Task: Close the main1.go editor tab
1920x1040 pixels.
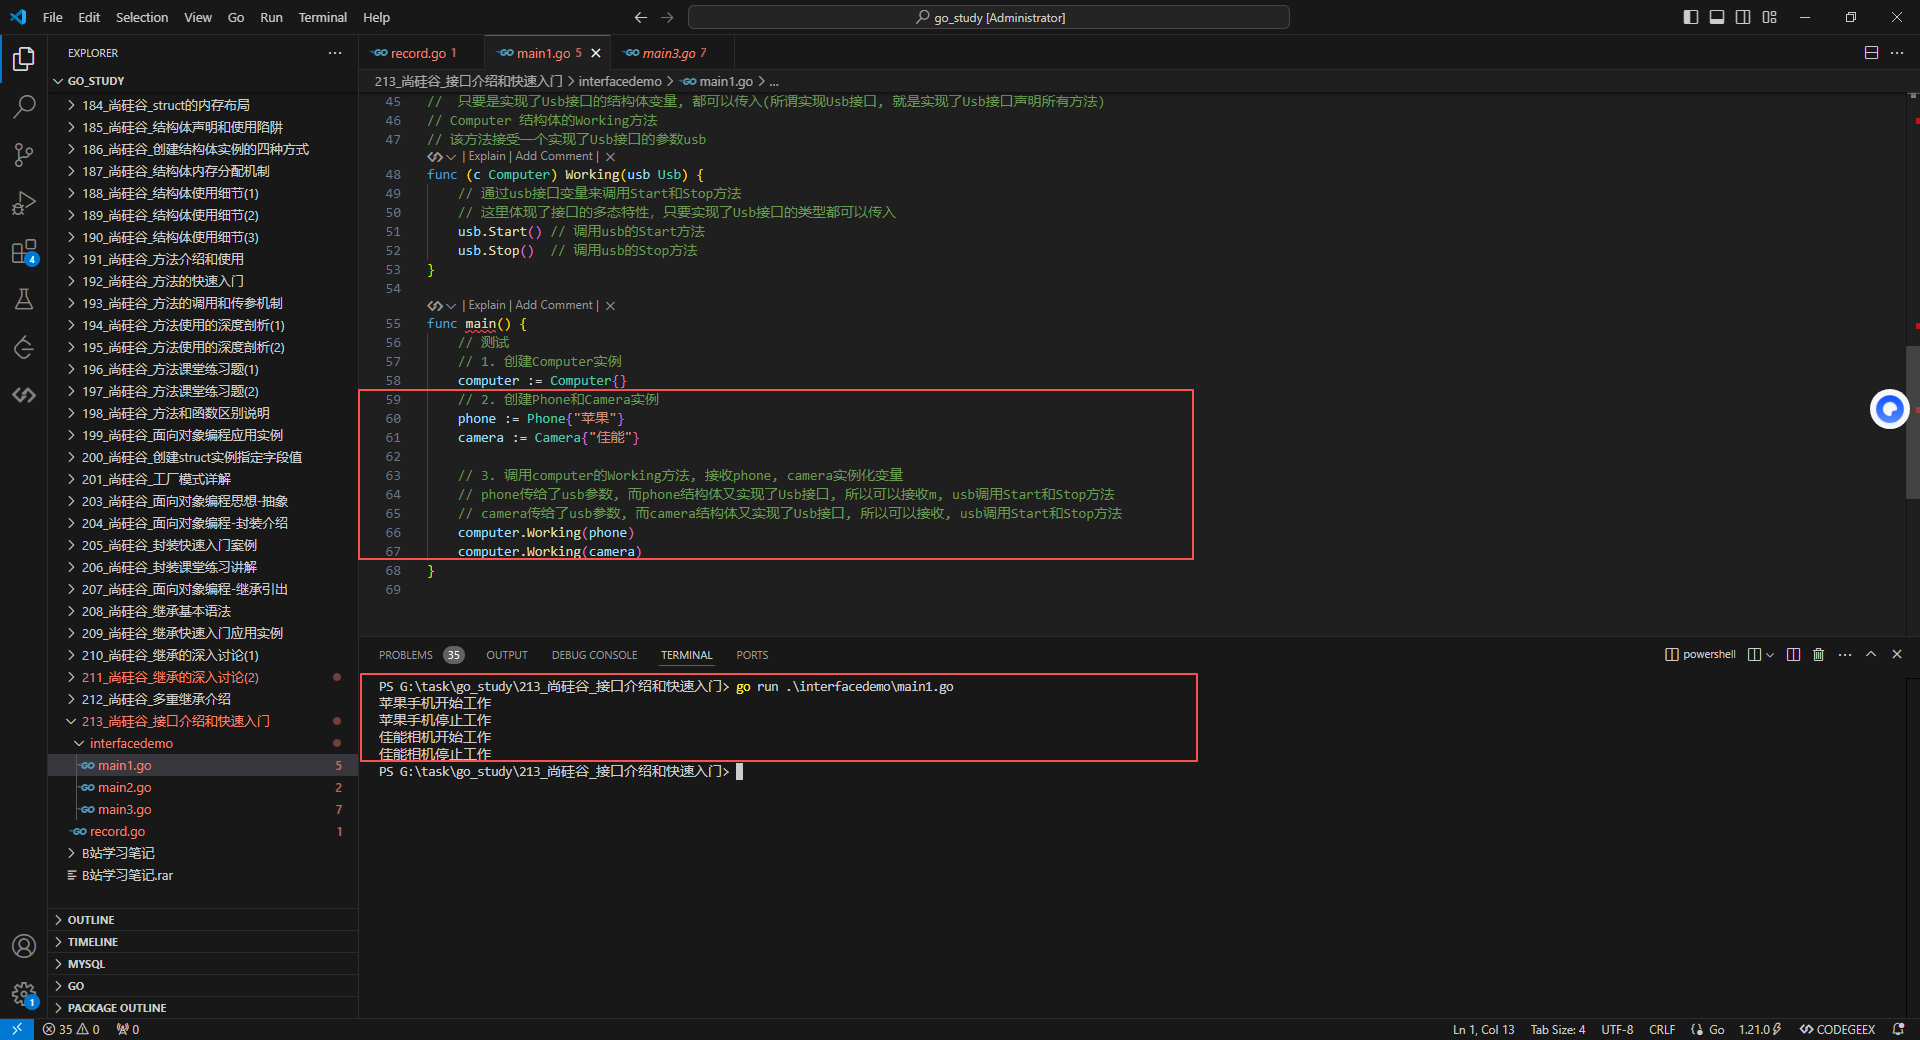Action: [x=596, y=53]
